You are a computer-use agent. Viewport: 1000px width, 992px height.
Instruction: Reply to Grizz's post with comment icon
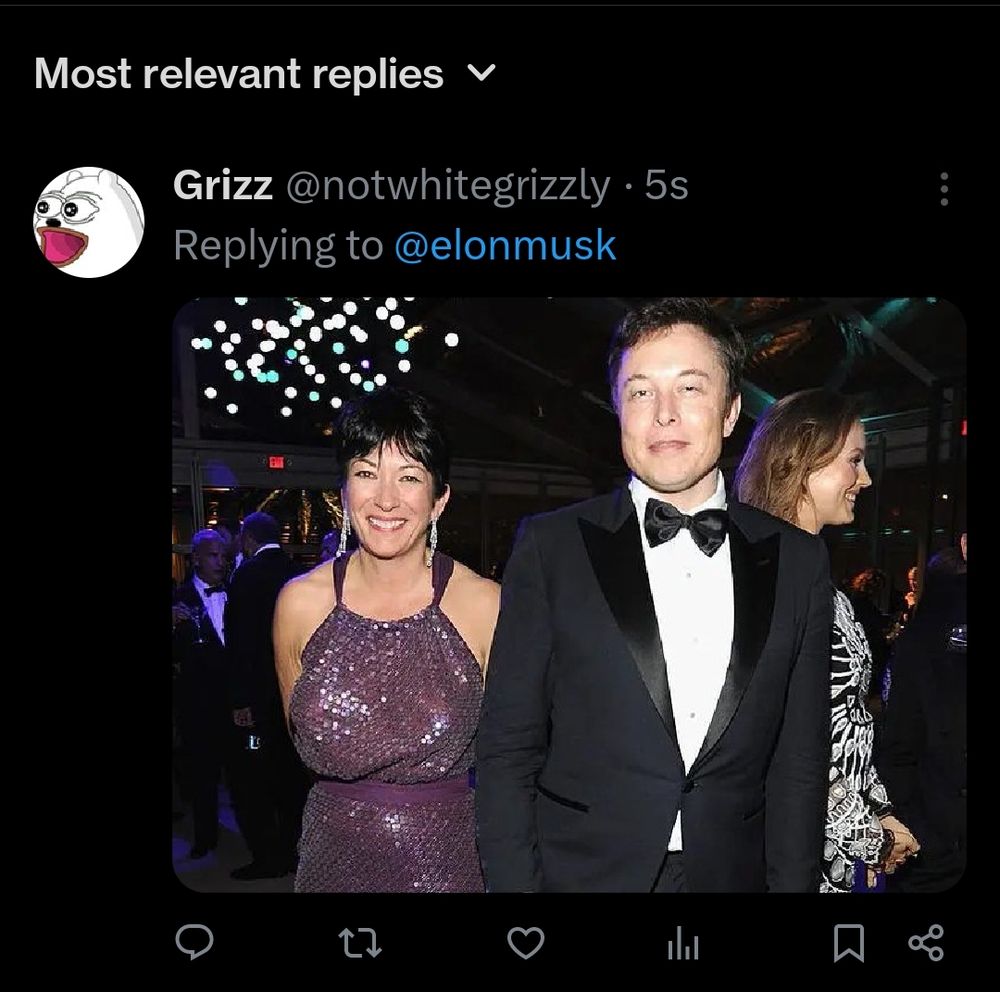click(194, 941)
